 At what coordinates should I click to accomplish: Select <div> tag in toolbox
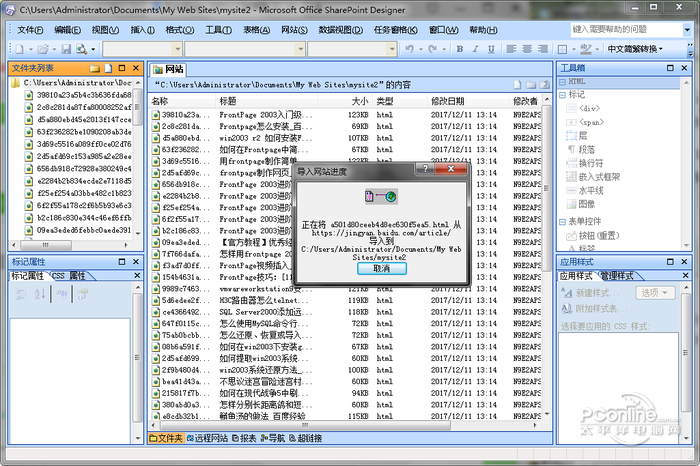coord(589,108)
